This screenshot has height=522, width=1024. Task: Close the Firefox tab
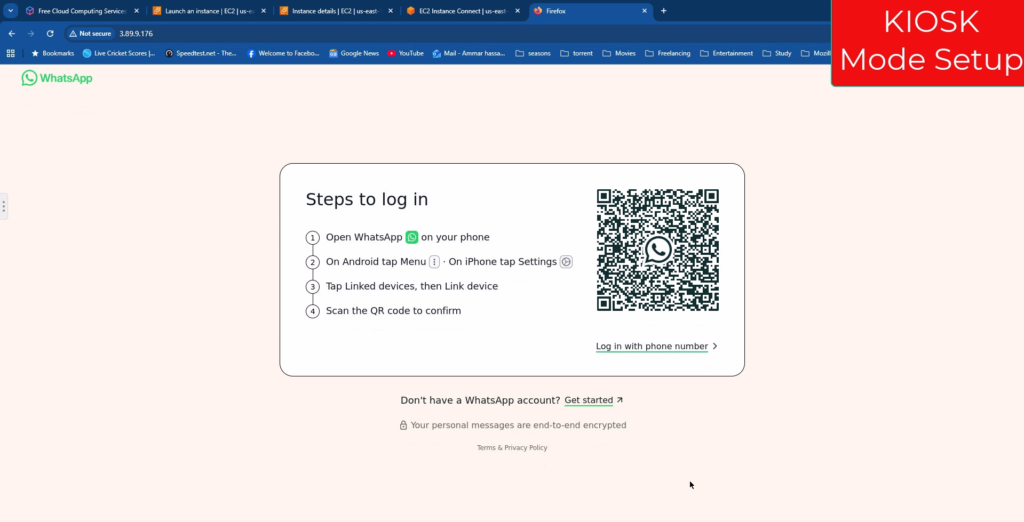click(644, 11)
